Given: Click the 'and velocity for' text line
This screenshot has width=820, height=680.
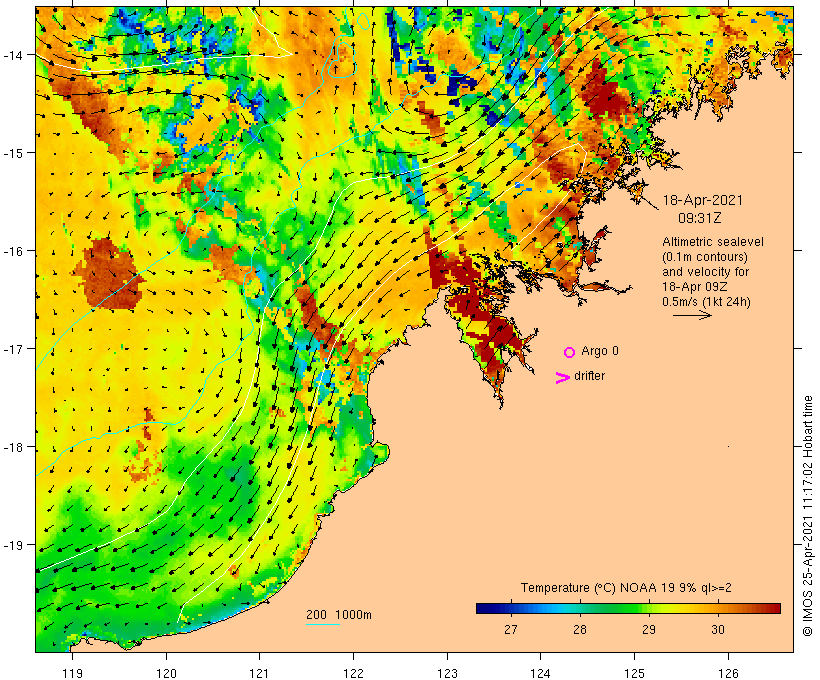Looking at the screenshot, I should click(x=705, y=271).
